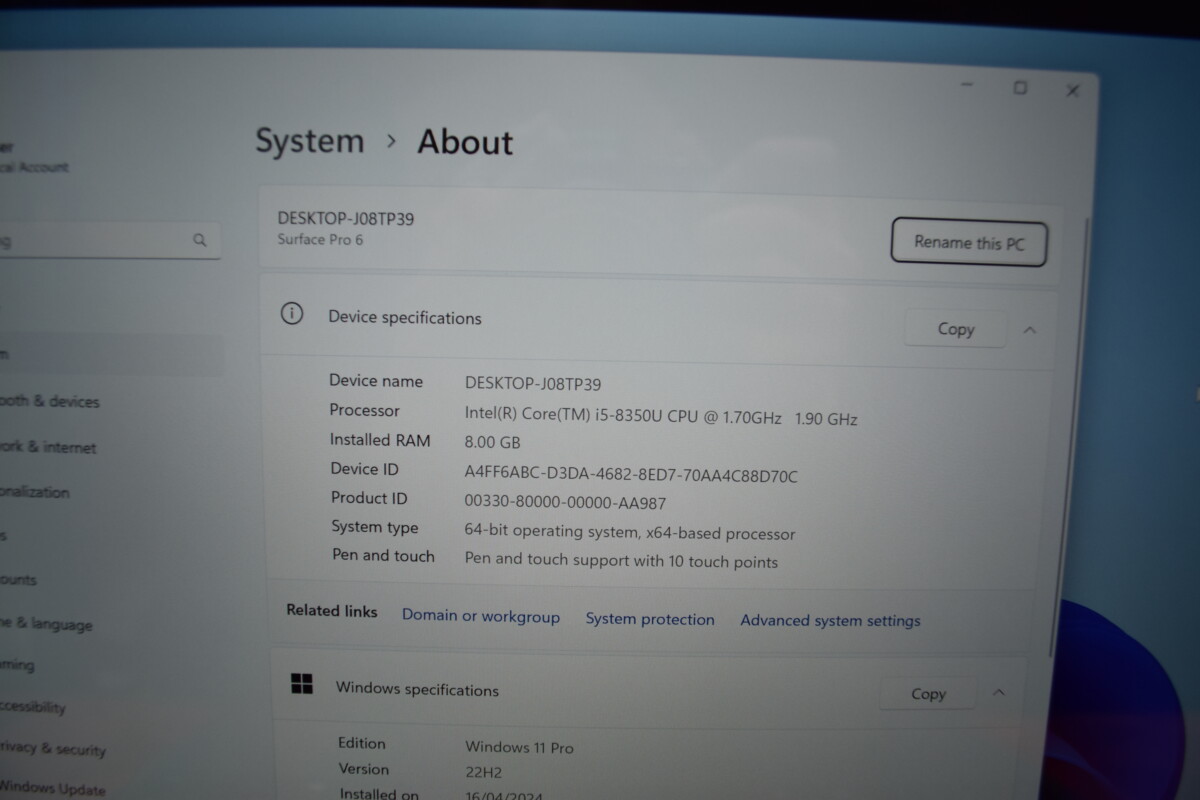Screen dimensions: 1200x800
Task: Click the Related links label
Action: [332, 610]
